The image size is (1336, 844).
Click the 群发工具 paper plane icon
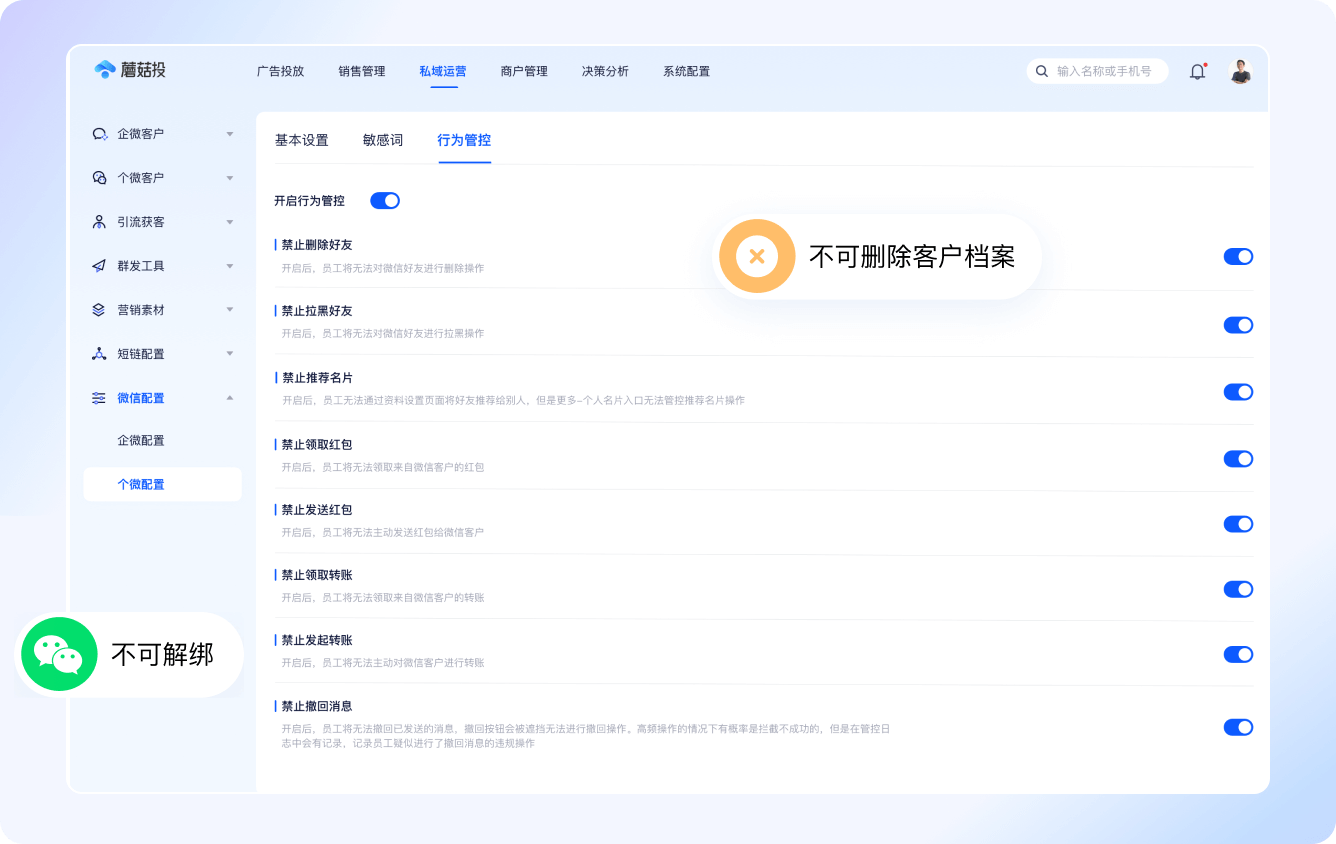pos(99,266)
